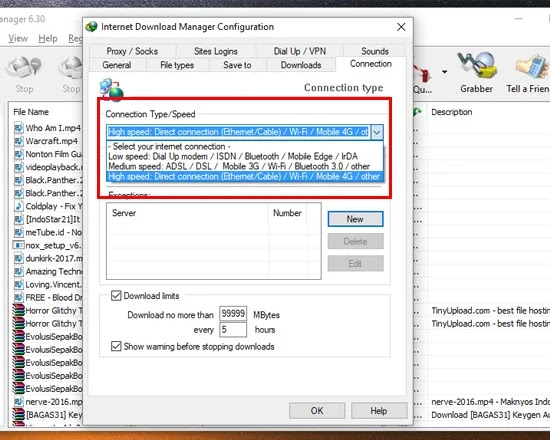Switch to the Save to tab
550x440 pixels.
[237, 65]
